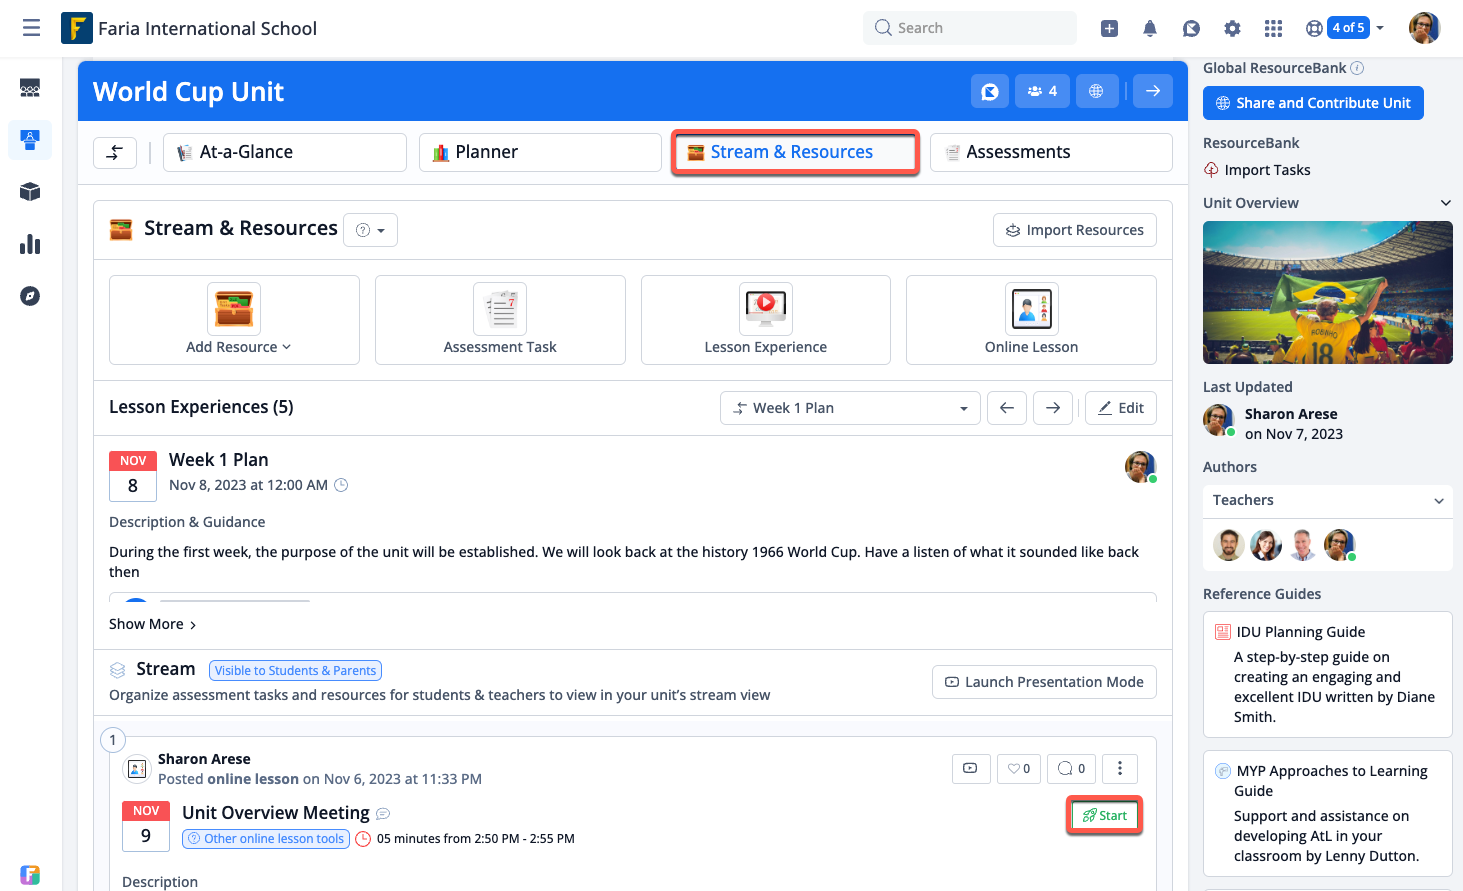This screenshot has width=1463, height=891.
Task: Switch to the Assessments tab
Action: point(1050,152)
